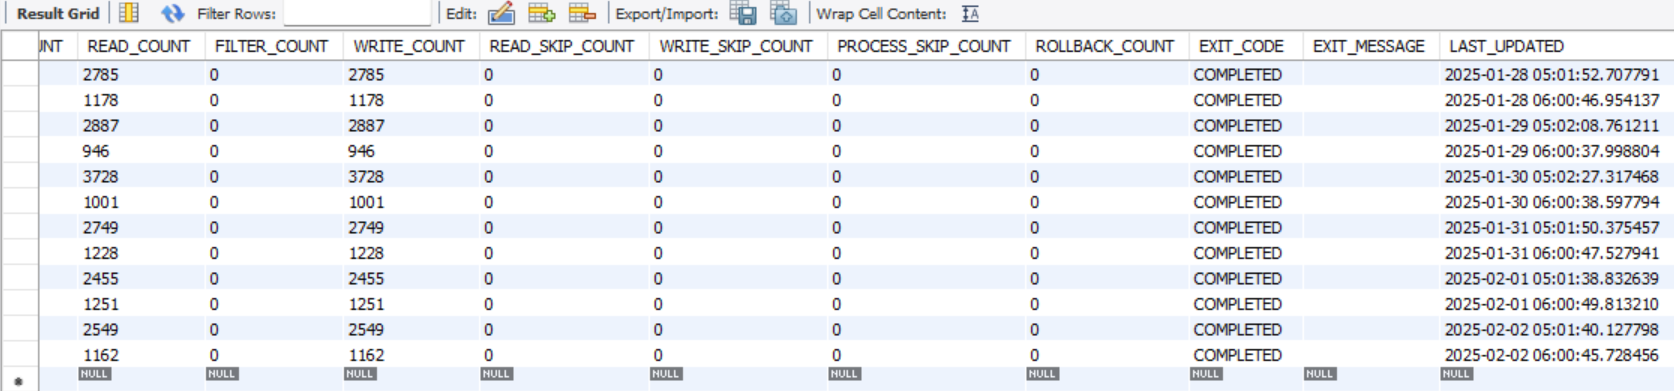Sort by WRITE_COUNT column header
The width and height of the screenshot is (1674, 391).
[x=408, y=46]
